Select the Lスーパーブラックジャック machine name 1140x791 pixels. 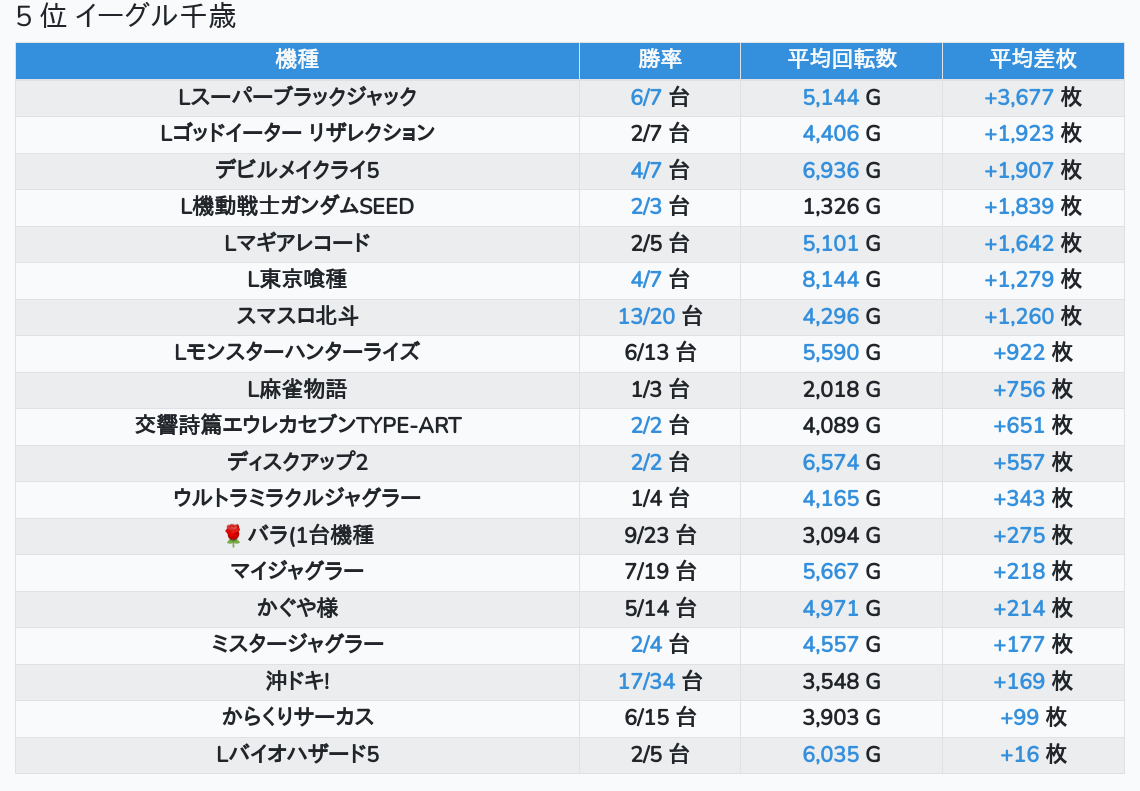click(297, 97)
